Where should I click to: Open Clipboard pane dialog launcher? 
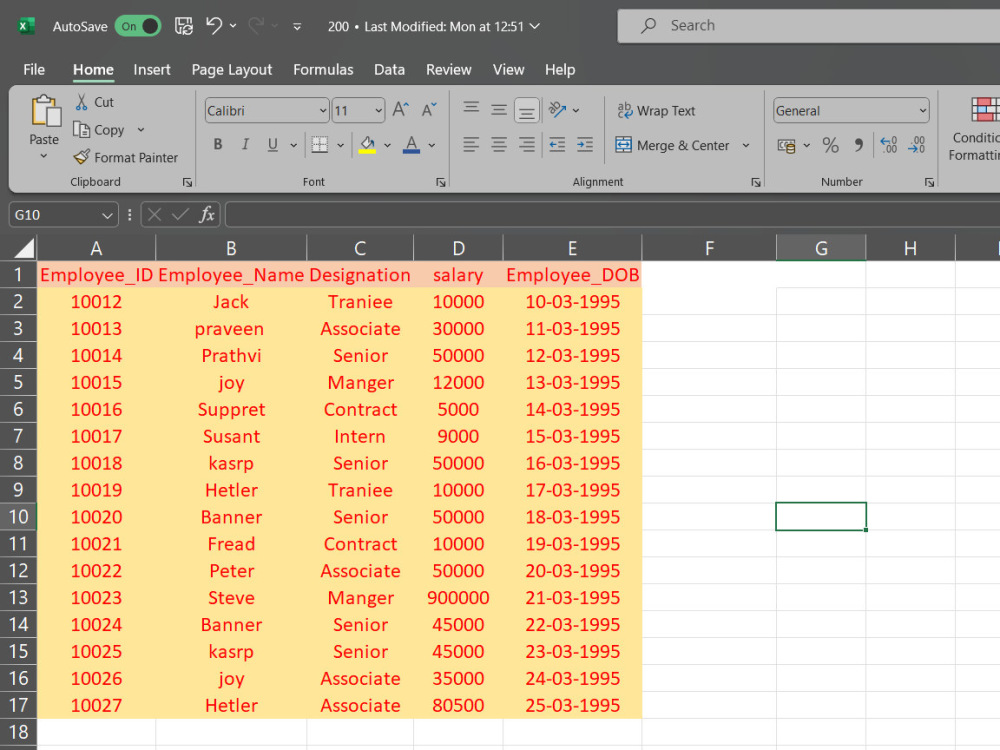[x=188, y=182]
